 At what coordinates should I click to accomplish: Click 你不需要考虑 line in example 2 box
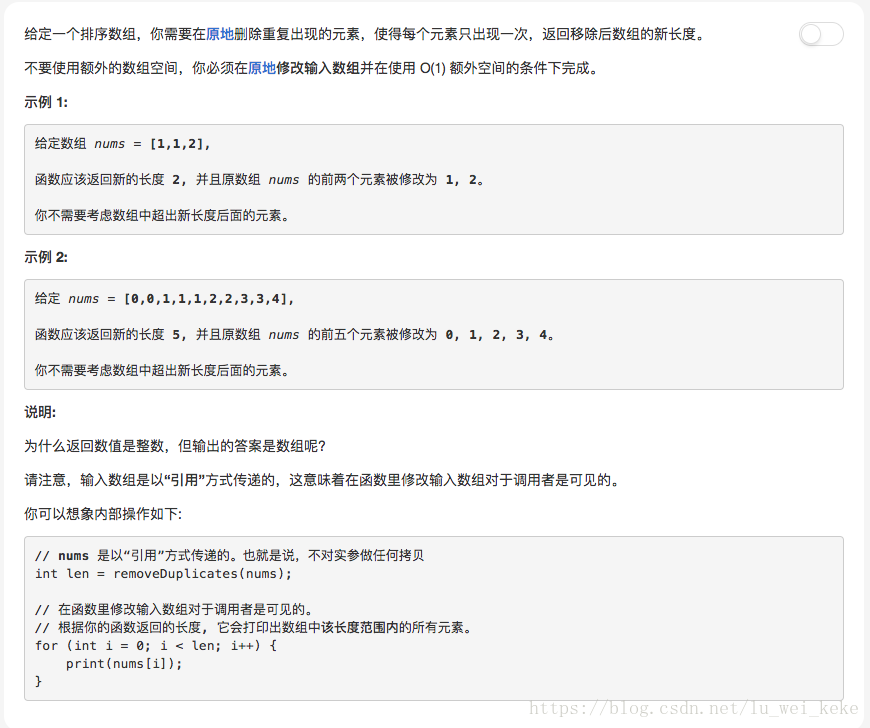[x=162, y=370]
